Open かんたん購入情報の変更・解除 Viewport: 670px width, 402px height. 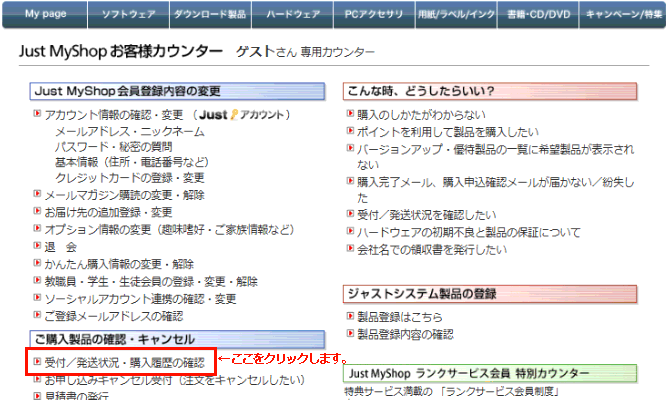point(119,264)
